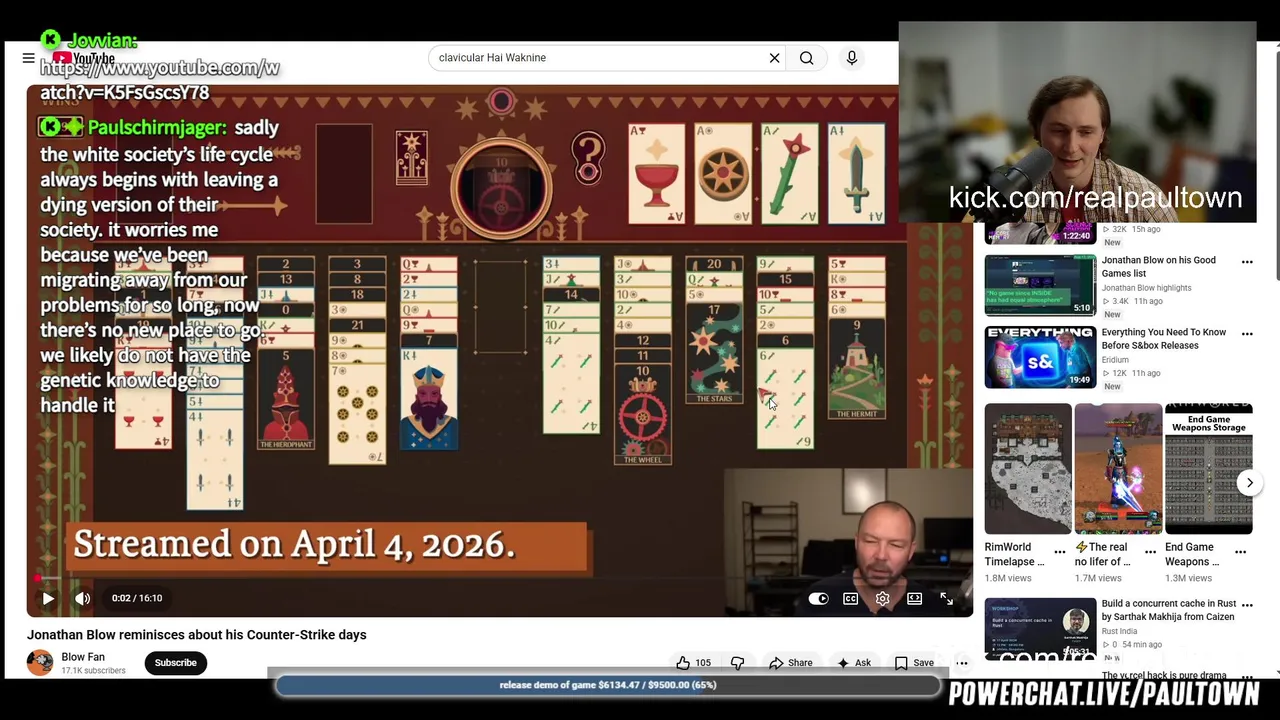Viewport: 1280px width, 720px height.
Task: Toggle the autoplay switch
Action: 819,598
